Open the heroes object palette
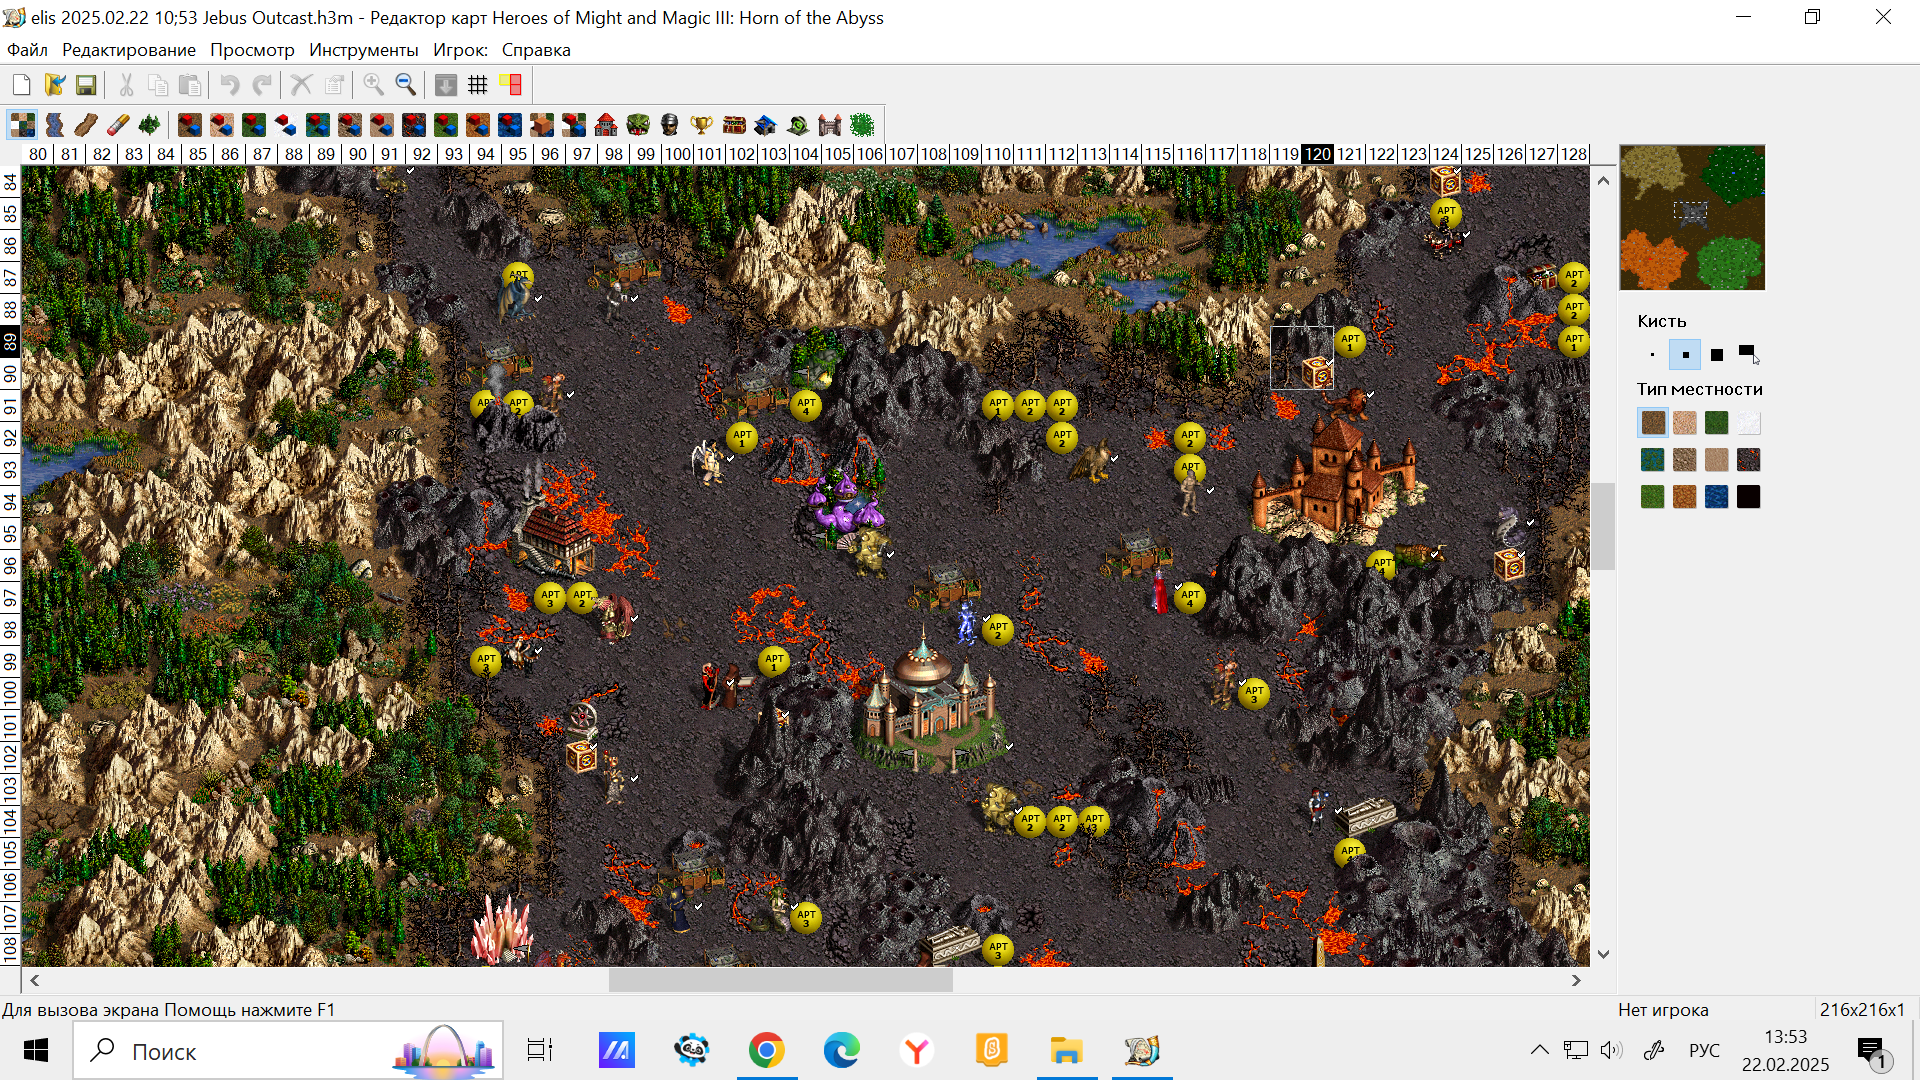 click(670, 125)
